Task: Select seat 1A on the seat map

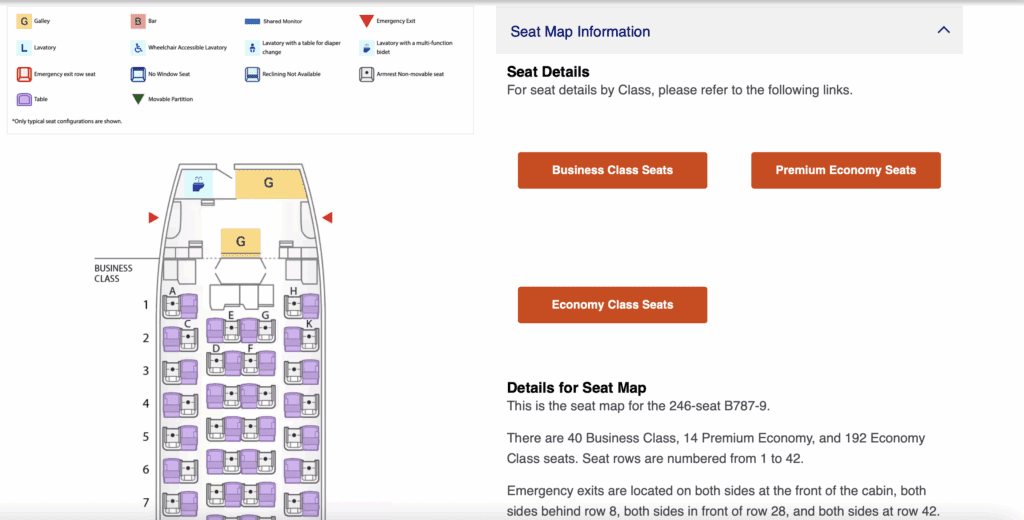Action: (180, 306)
